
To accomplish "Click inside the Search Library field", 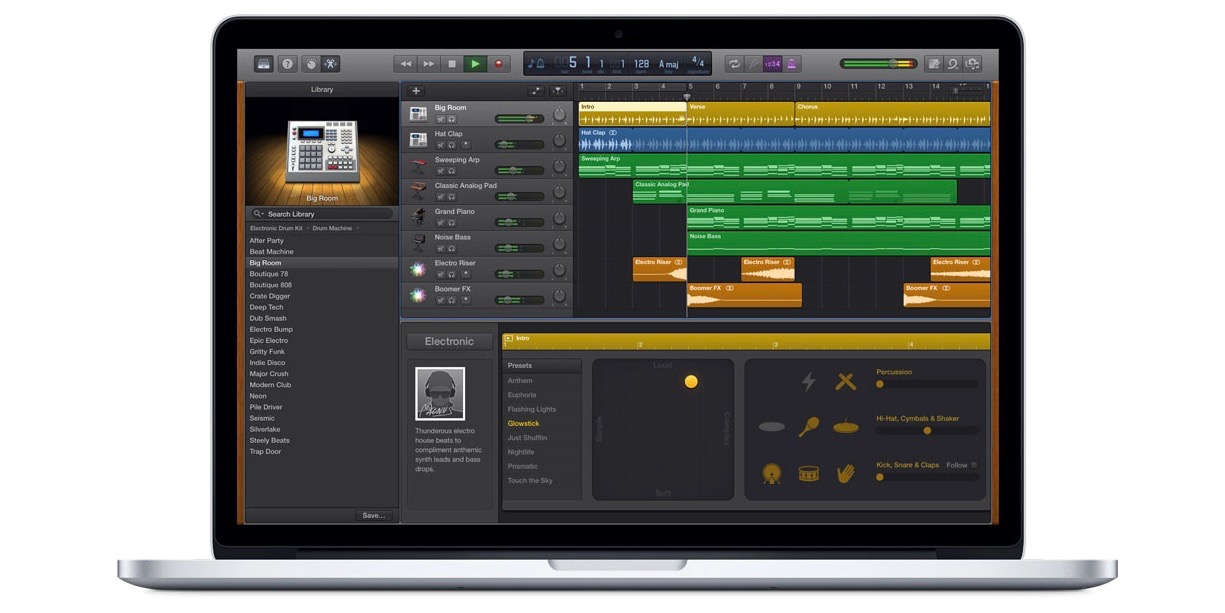I will (320, 213).
